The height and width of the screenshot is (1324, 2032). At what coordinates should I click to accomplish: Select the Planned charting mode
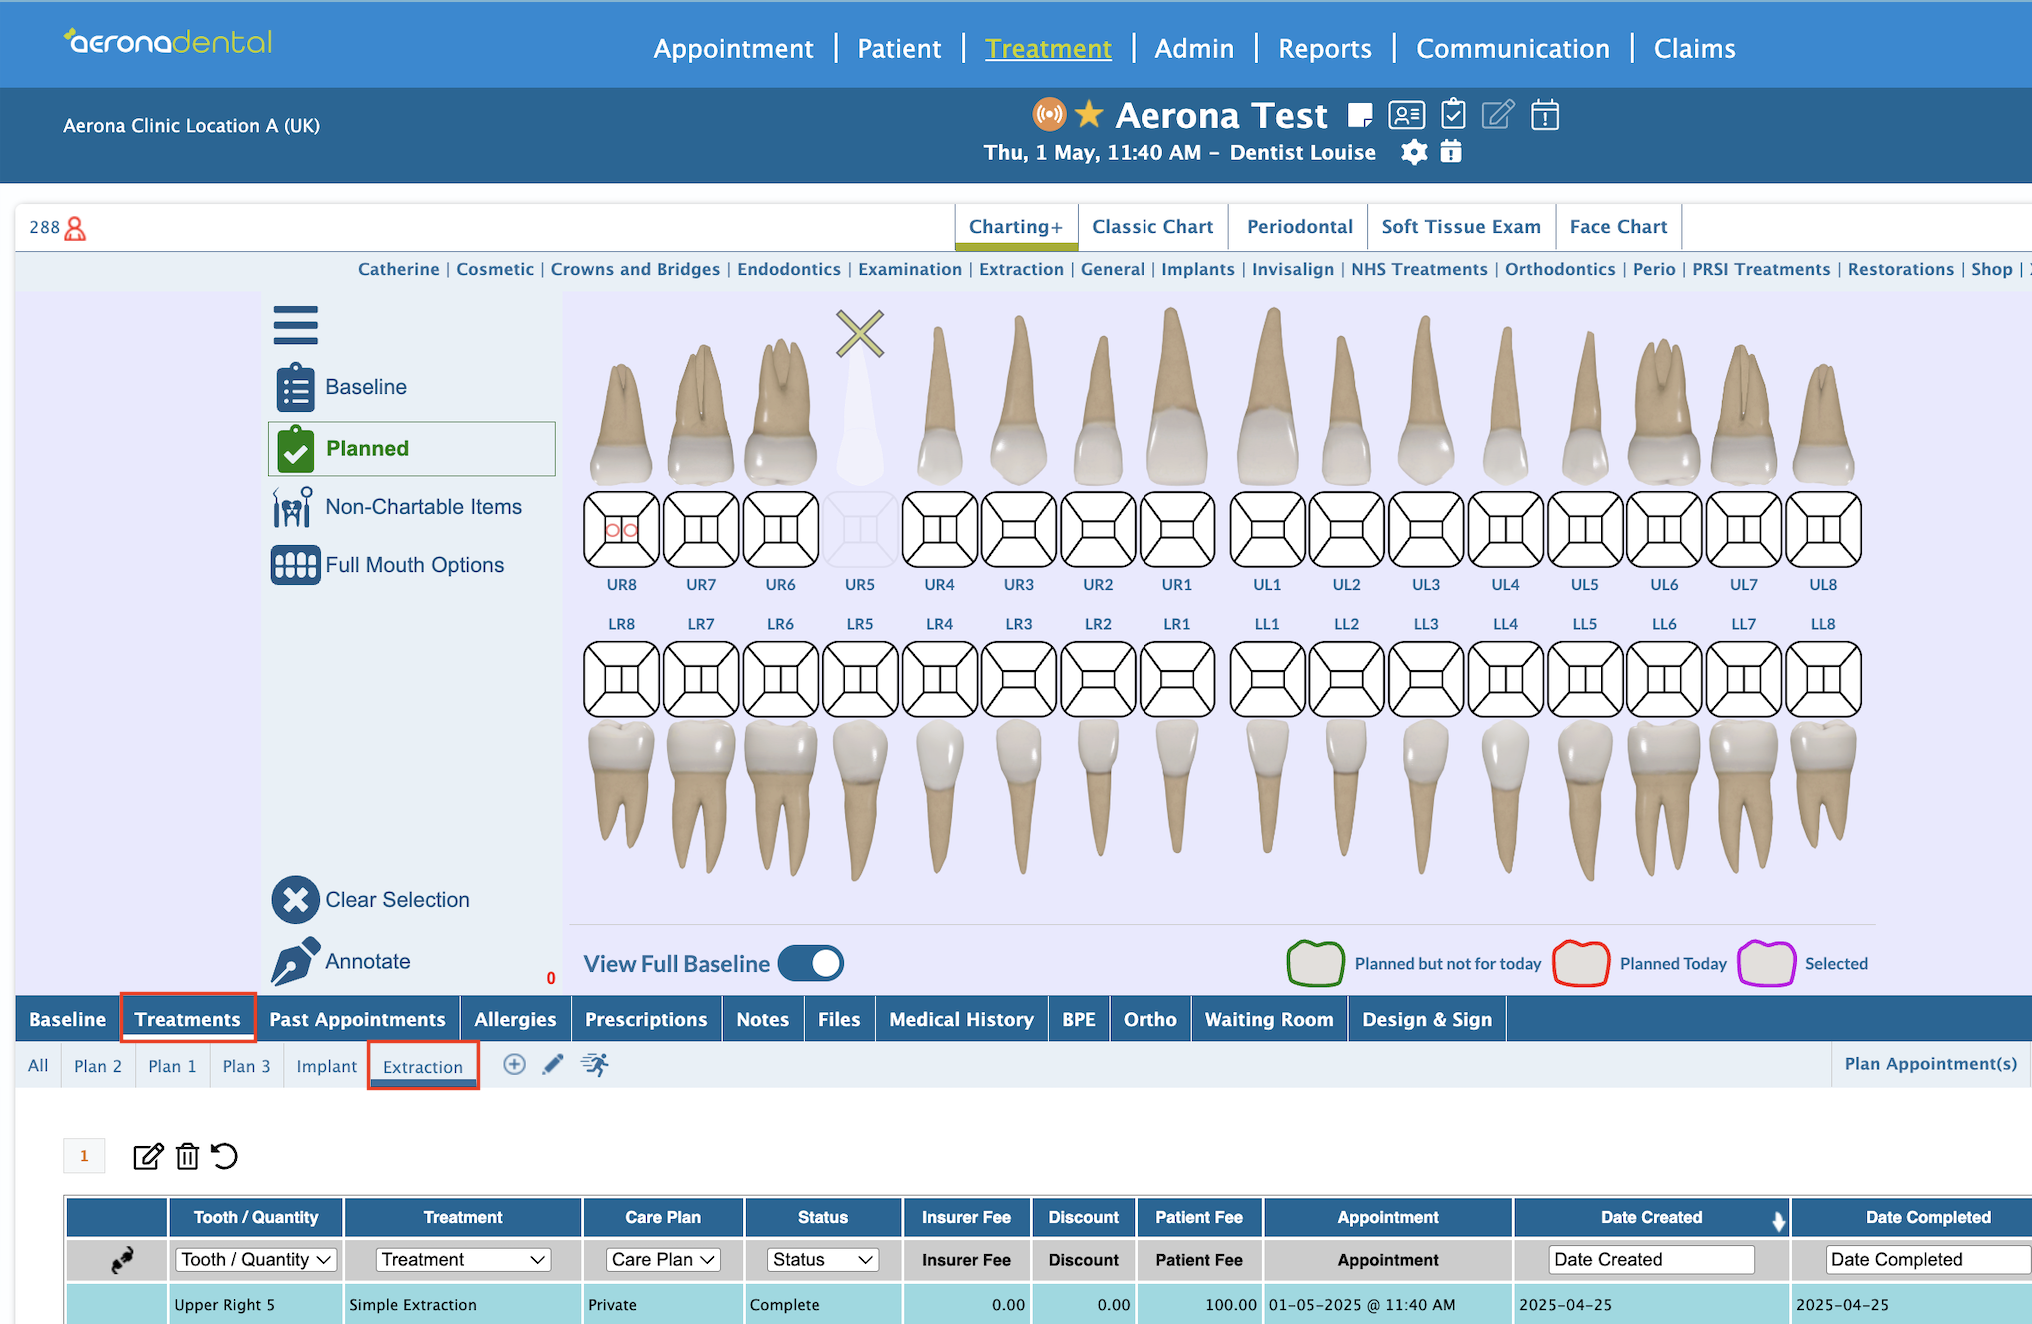(411, 448)
